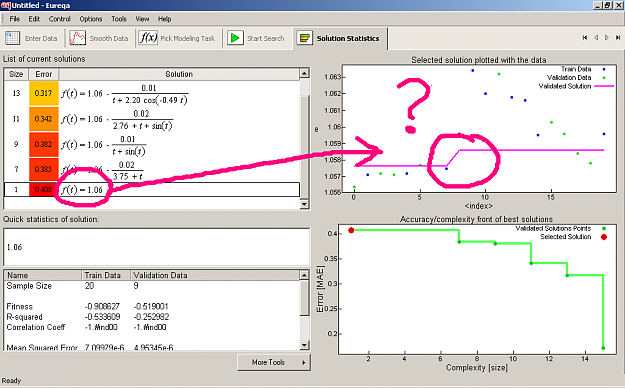Go to previous tab with left arrow

pyautogui.click(x=596, y=37)
